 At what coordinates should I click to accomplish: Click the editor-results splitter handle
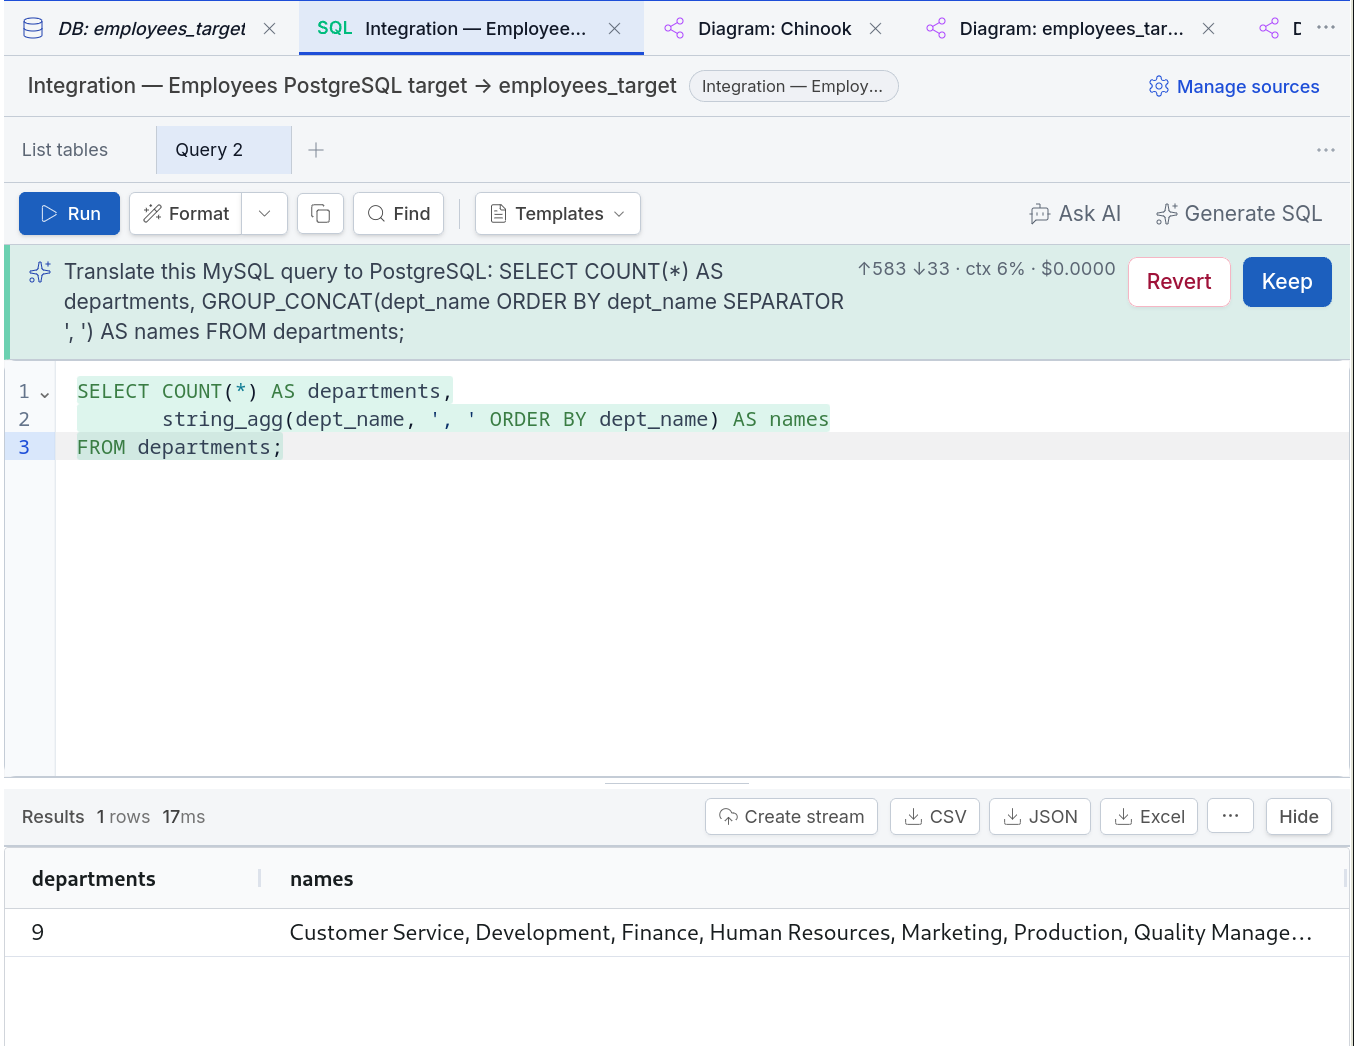677,783
